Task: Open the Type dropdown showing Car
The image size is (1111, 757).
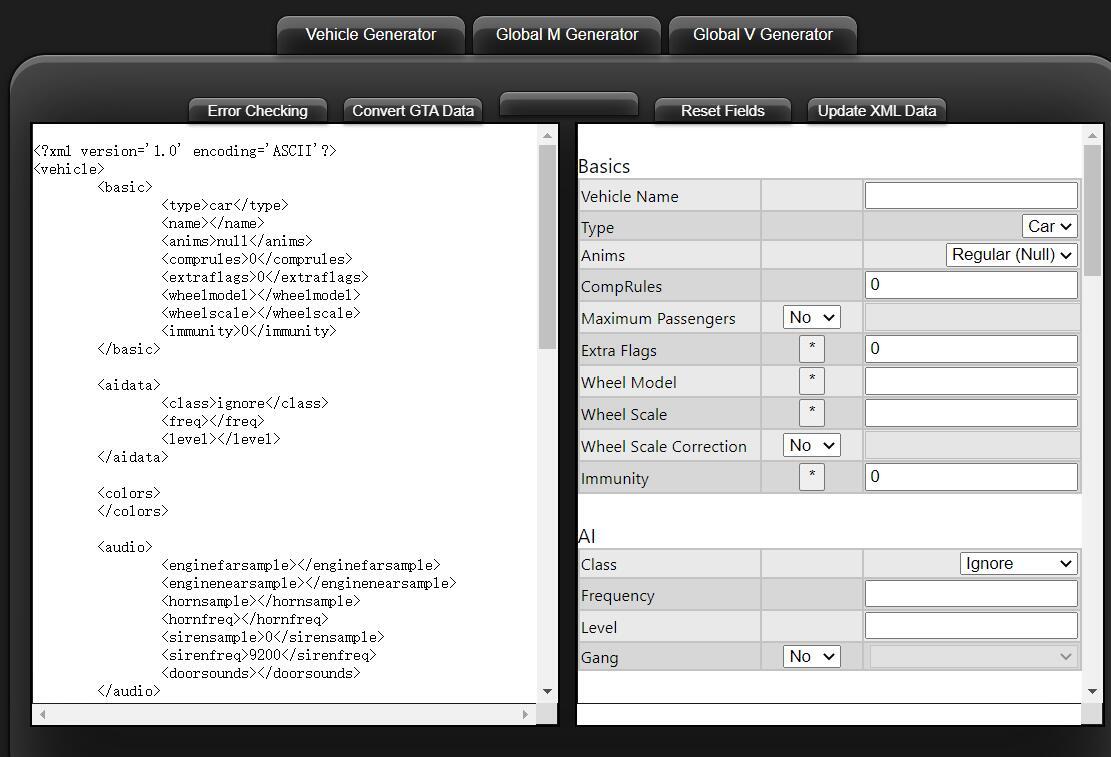Action: [1049, 226]
